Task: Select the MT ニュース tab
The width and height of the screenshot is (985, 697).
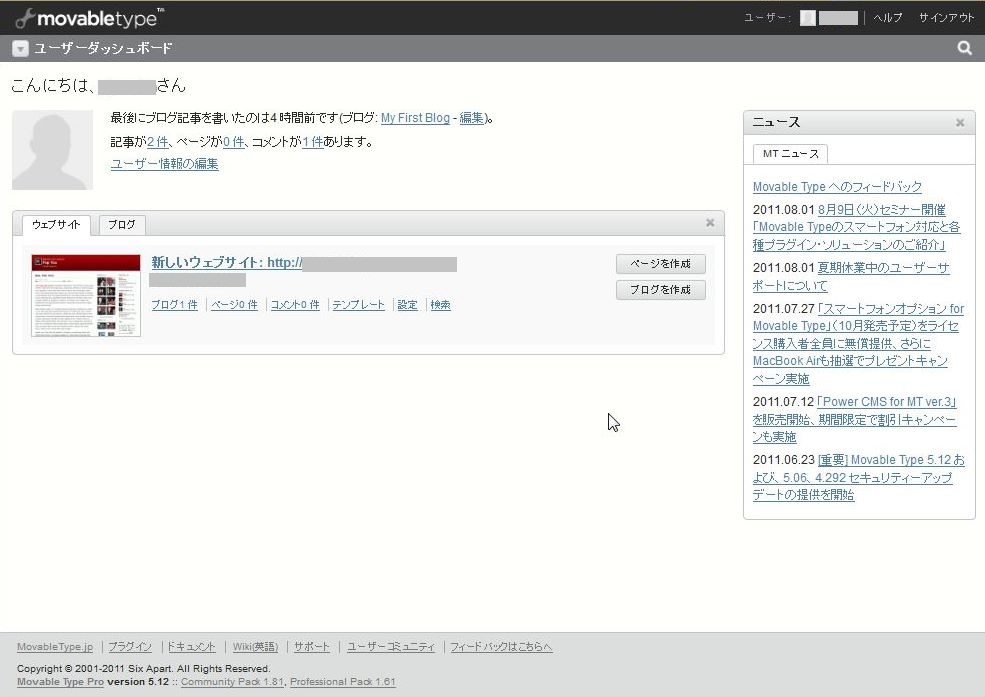Action: pyautogui.click(x=790, y=154)
